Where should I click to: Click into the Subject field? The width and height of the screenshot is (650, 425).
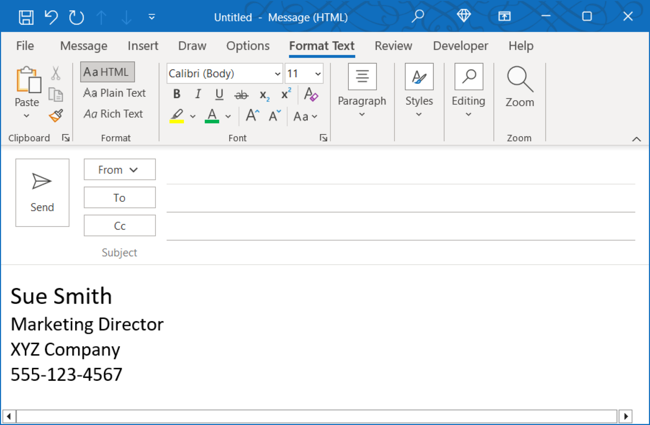[400, 253]
